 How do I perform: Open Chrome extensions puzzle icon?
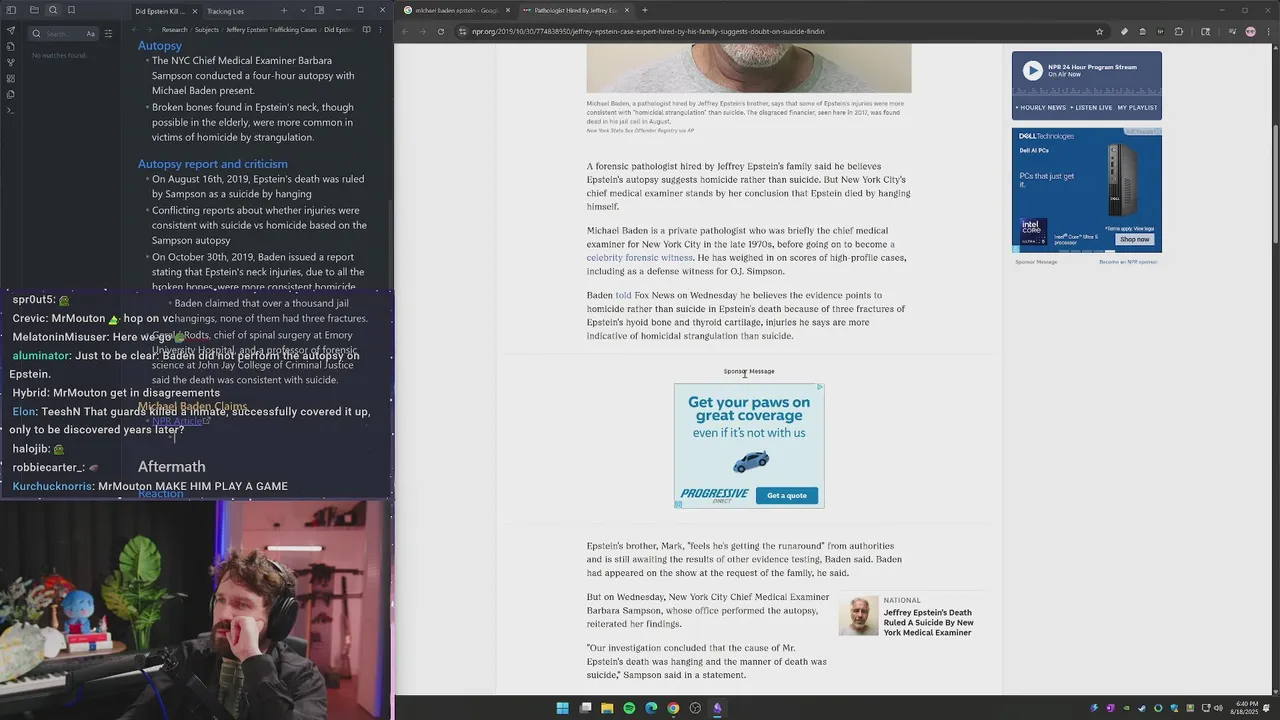click(1179, 31)
